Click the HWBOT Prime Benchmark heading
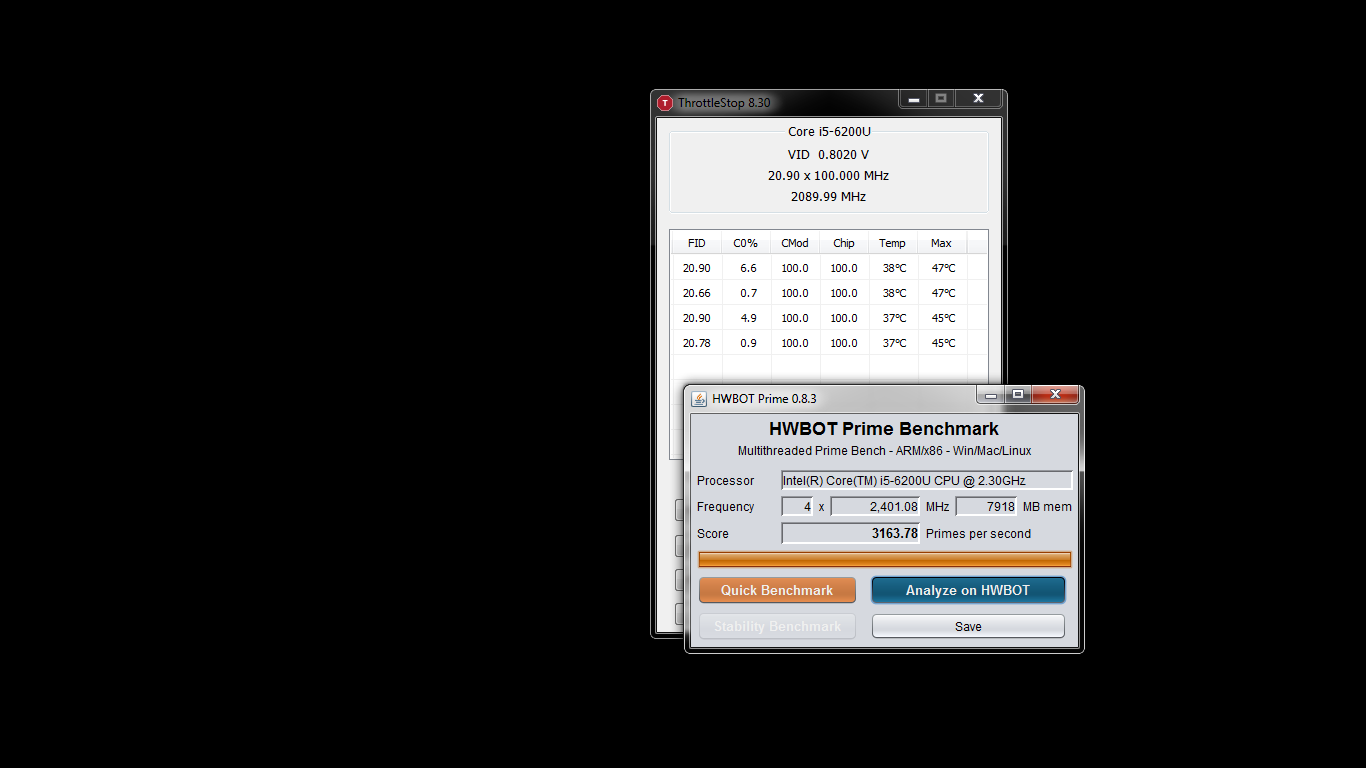Screen dimensions: 1366x768 [x=884, y=429]
